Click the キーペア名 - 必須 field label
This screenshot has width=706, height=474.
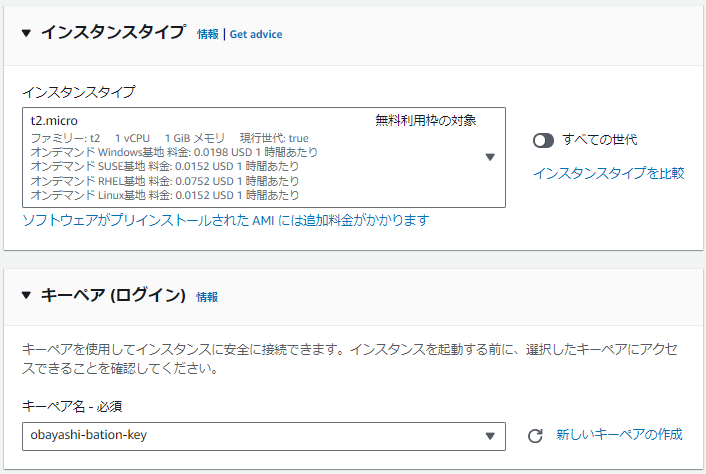click(72, 406)
